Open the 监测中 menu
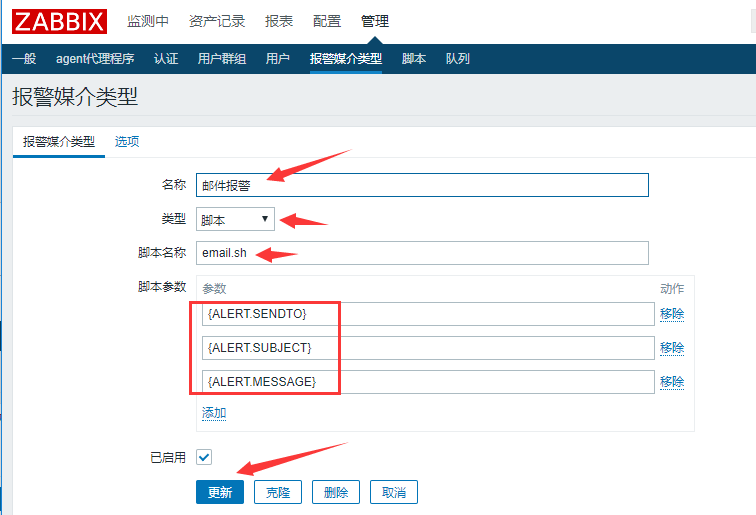 (x=148, y=21)
